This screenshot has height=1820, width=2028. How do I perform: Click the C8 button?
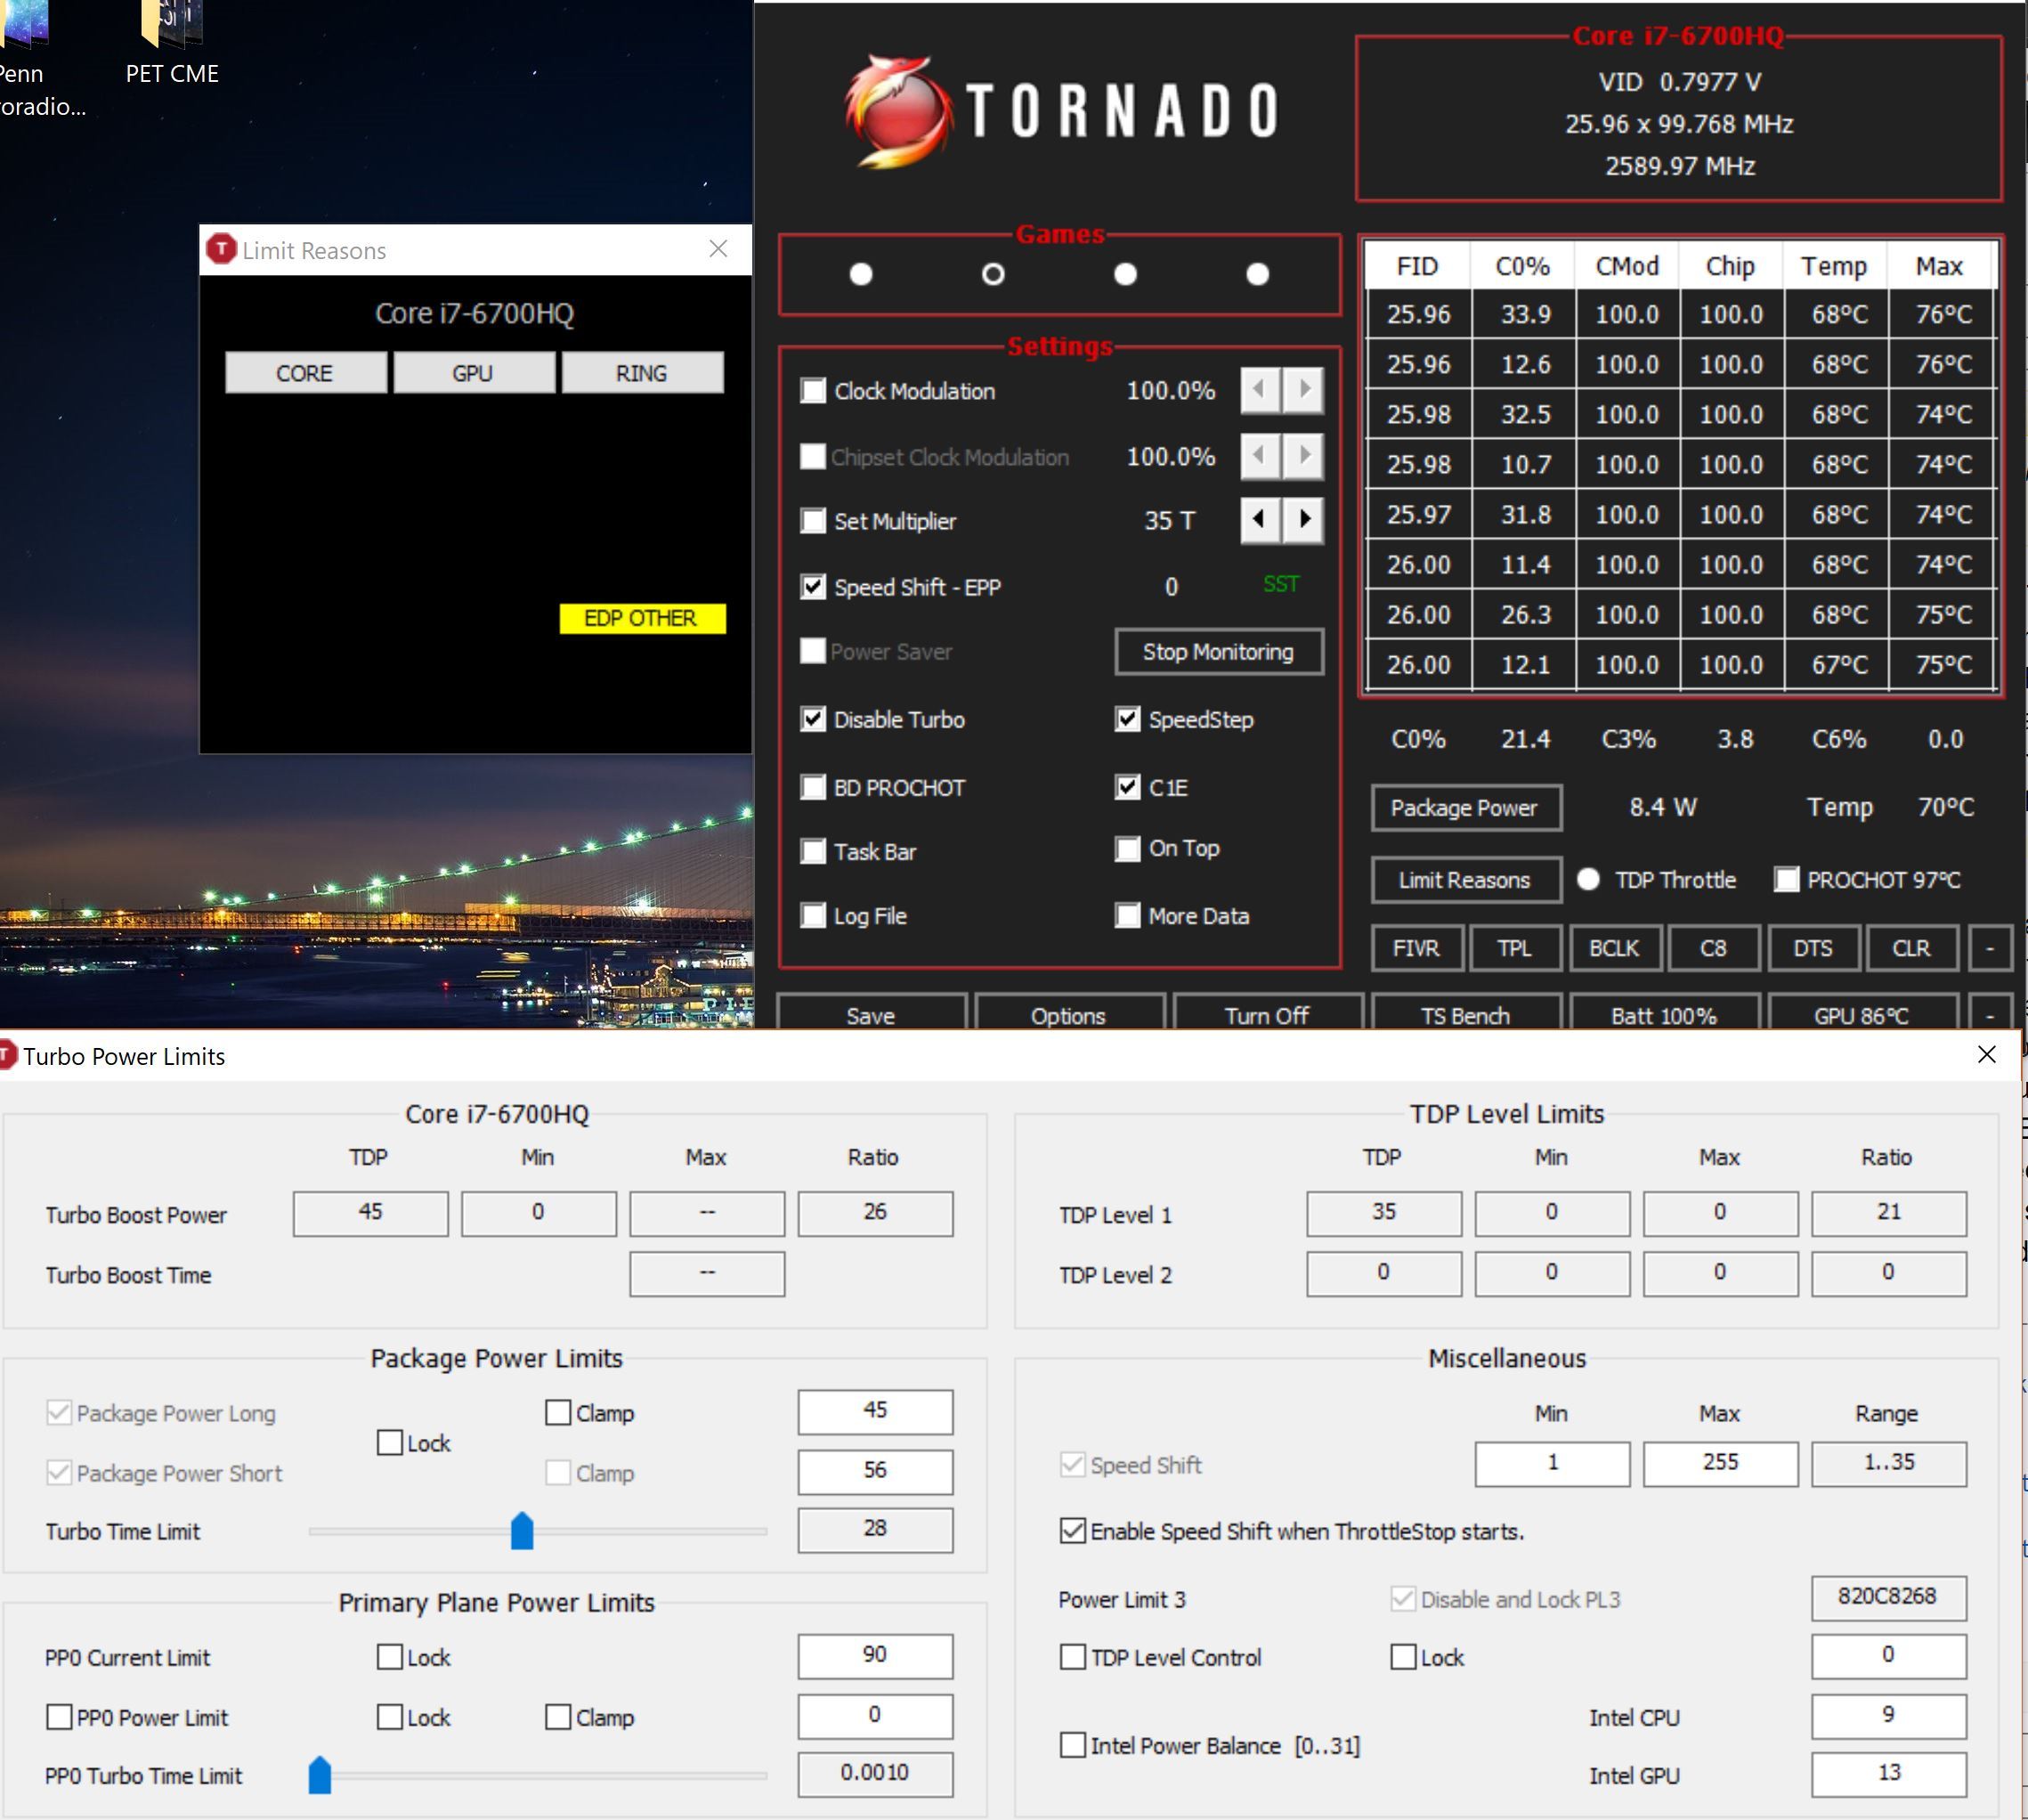[1713, 948]
